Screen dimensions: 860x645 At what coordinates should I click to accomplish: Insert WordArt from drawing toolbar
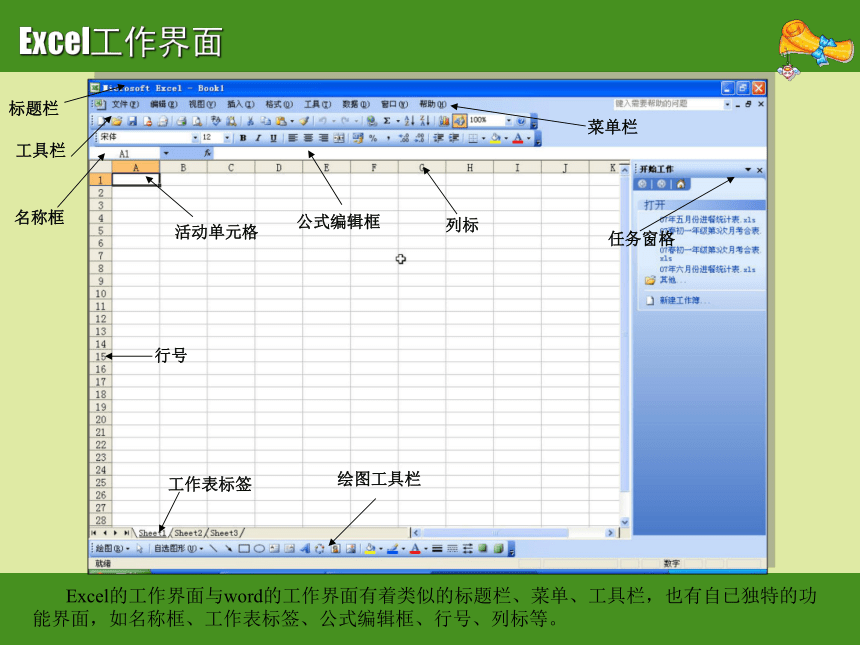coord(305,548)
